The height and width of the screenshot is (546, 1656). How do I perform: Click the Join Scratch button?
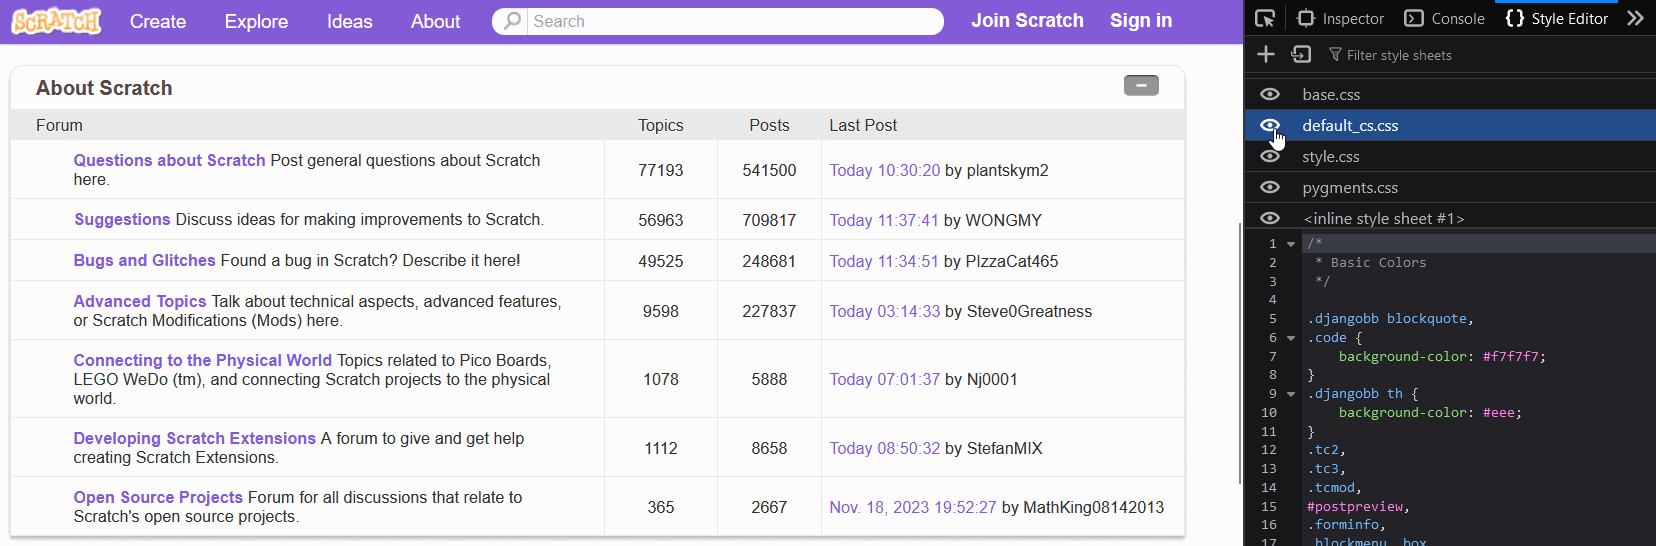[x=1027, y=20]
